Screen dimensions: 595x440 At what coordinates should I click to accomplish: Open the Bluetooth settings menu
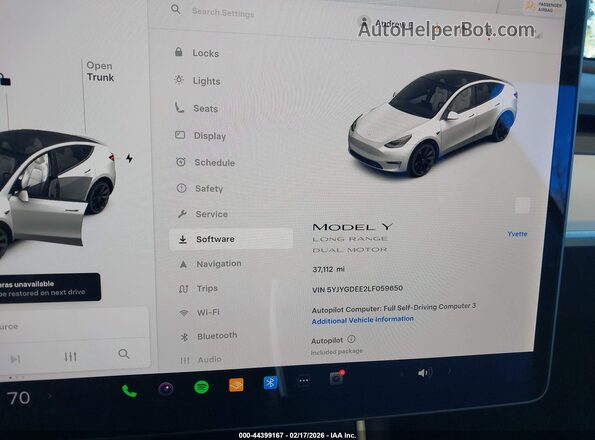209,336
